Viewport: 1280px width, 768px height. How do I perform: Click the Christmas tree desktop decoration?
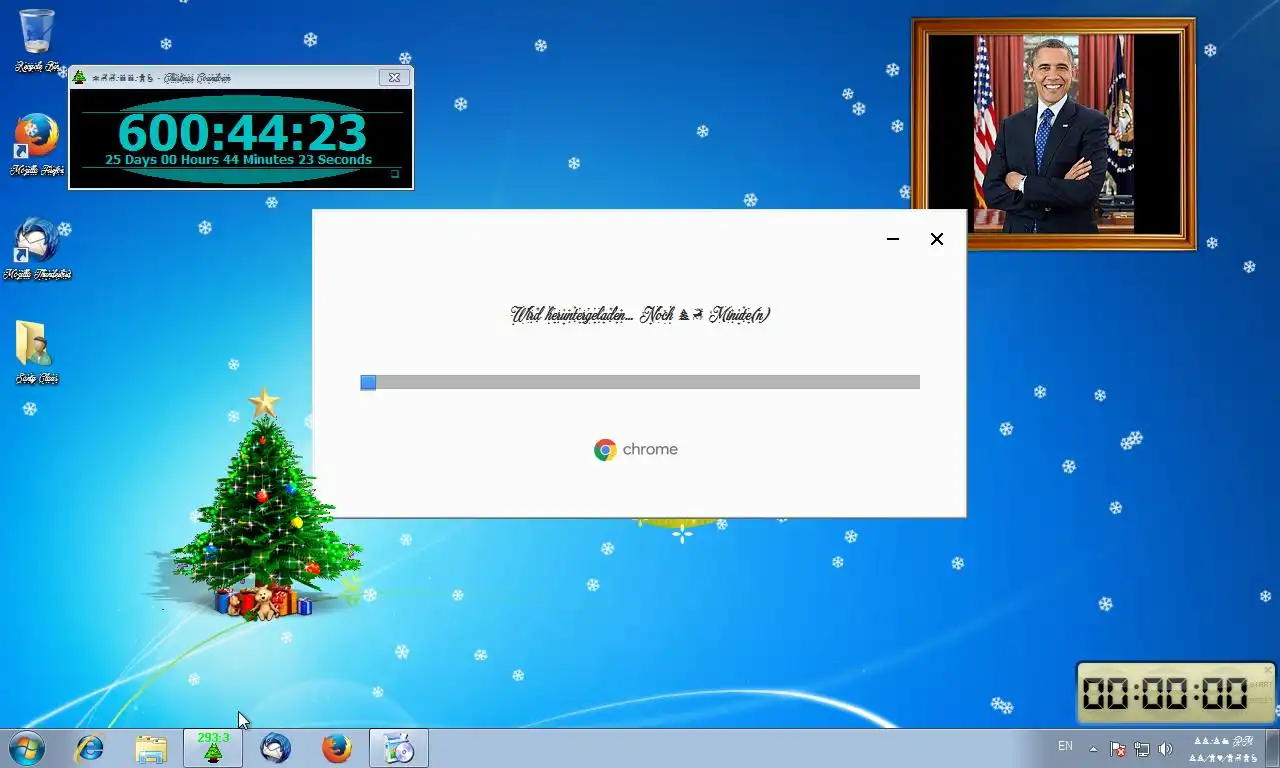pos(263,505)
